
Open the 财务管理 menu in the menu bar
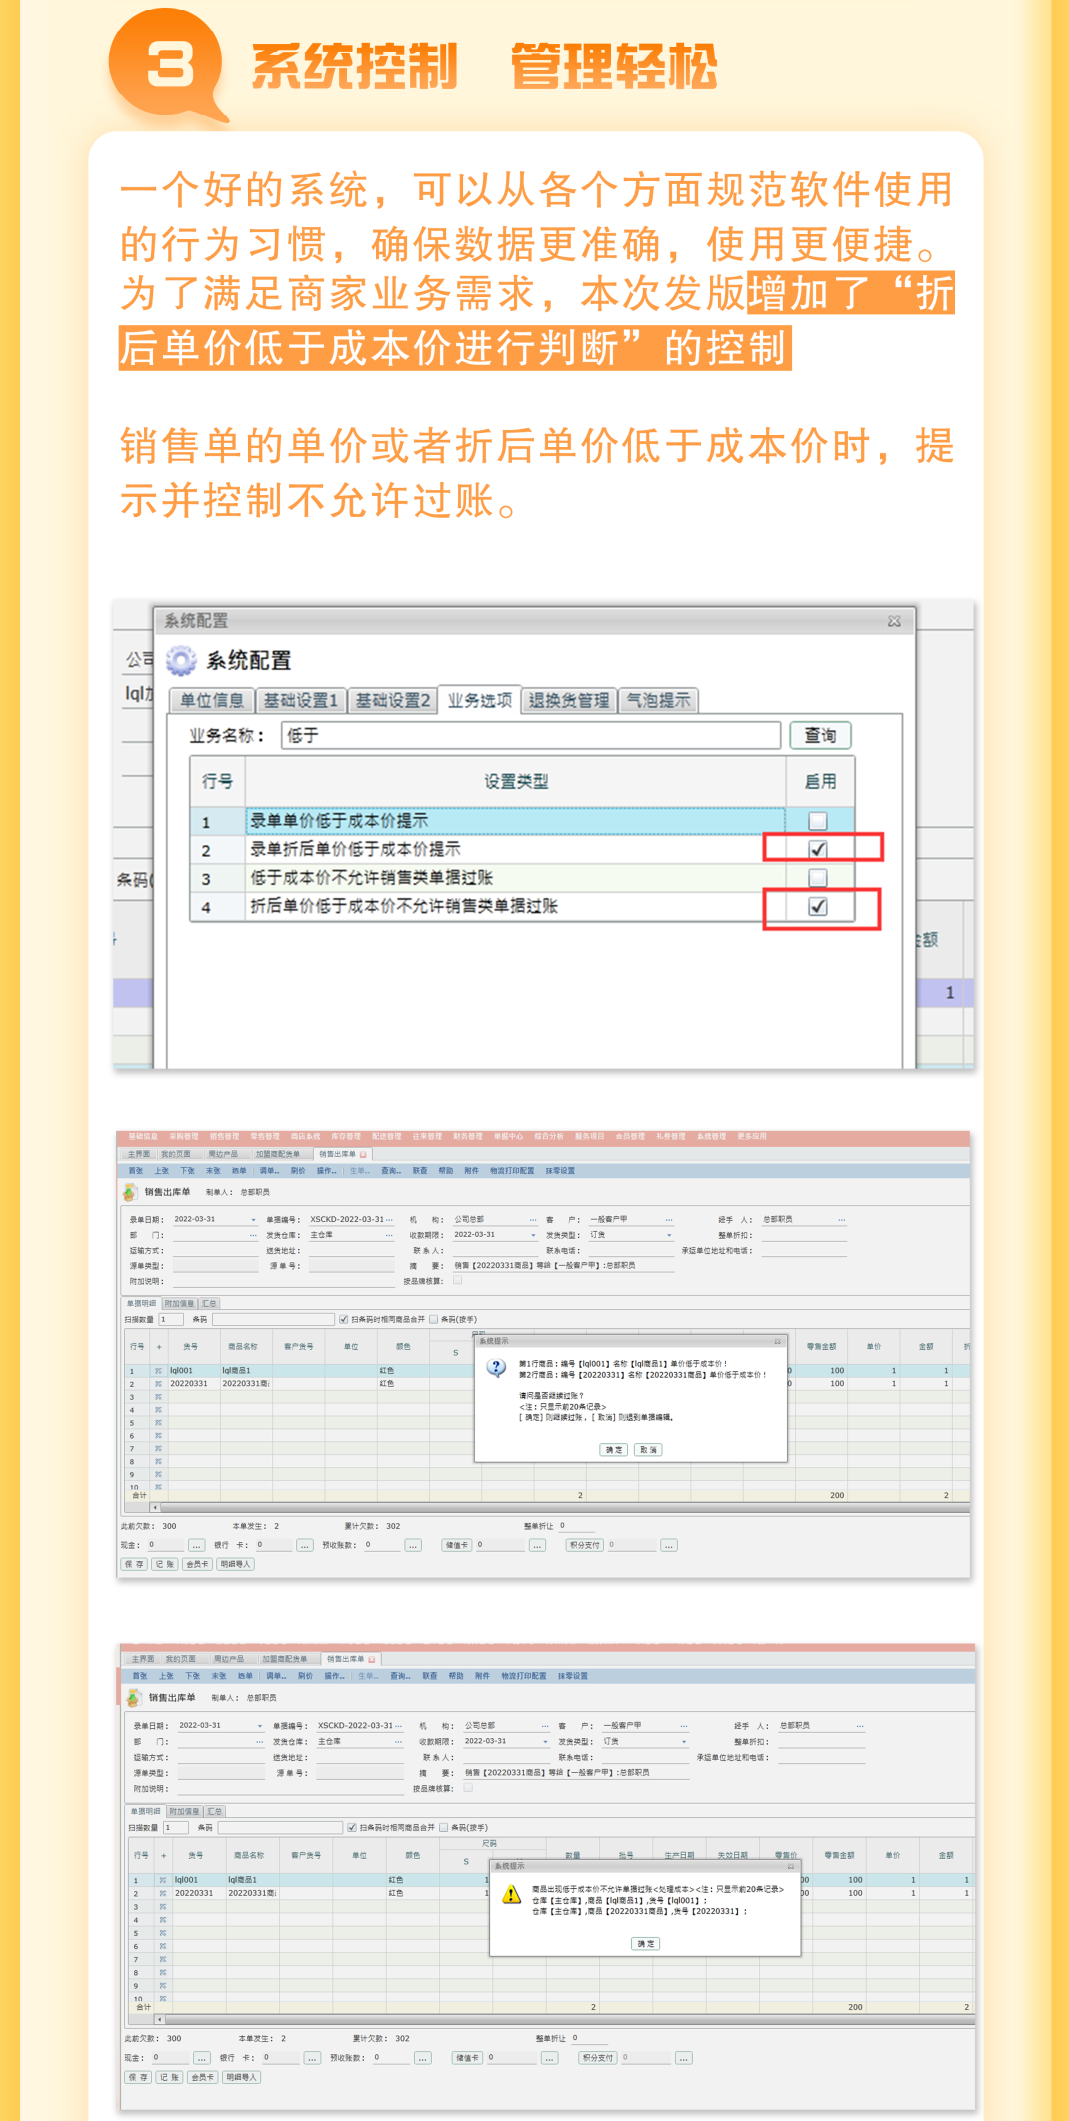pos(468,1136)
